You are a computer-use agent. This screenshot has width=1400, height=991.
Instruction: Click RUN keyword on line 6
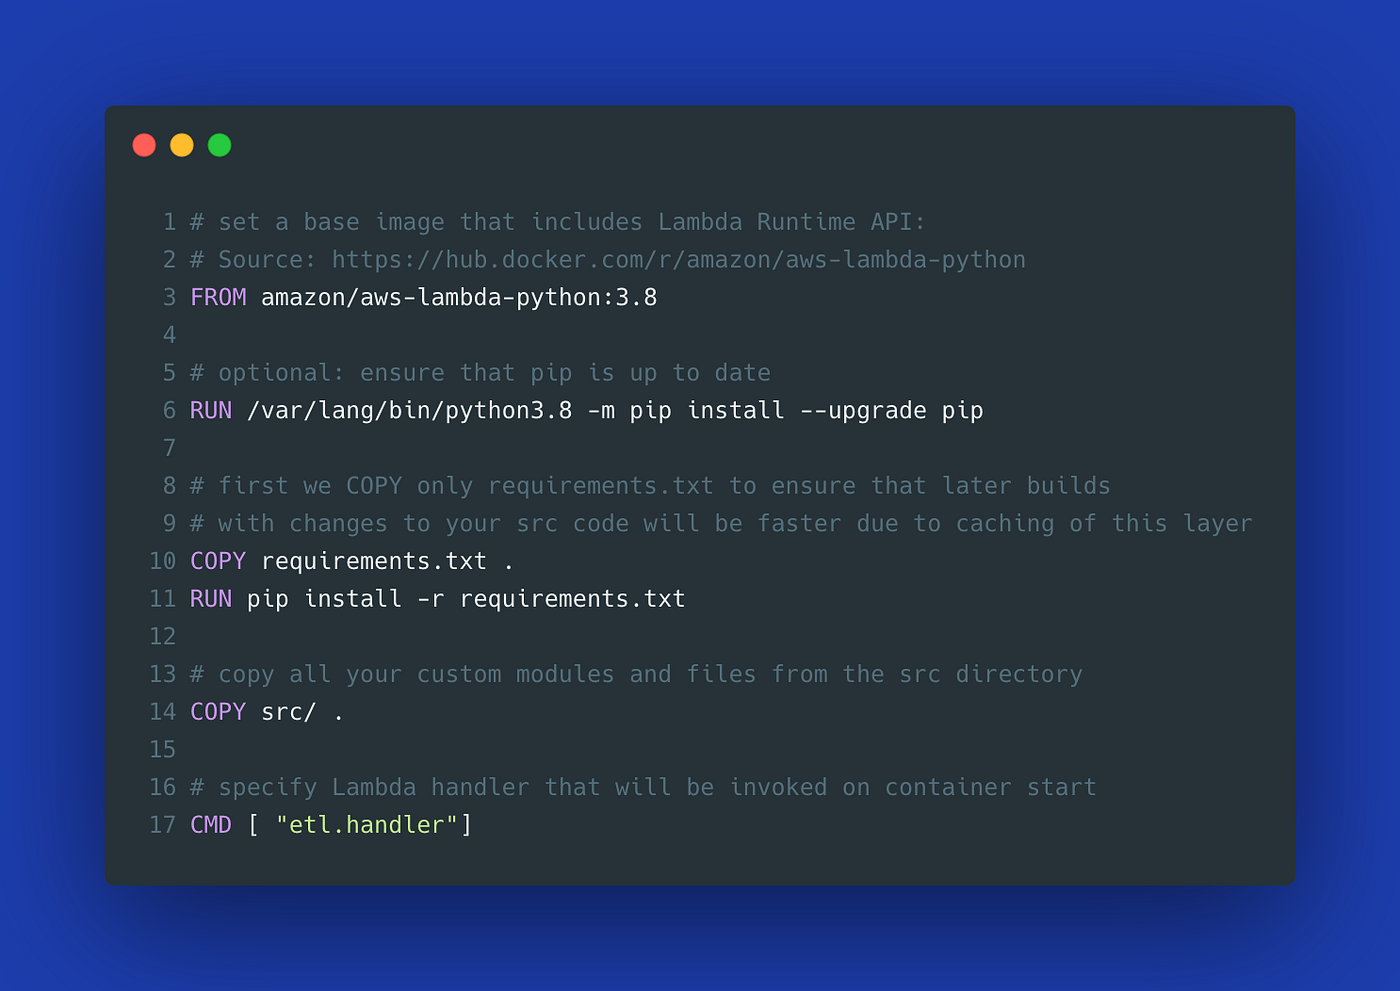click(x=211, y=410)
